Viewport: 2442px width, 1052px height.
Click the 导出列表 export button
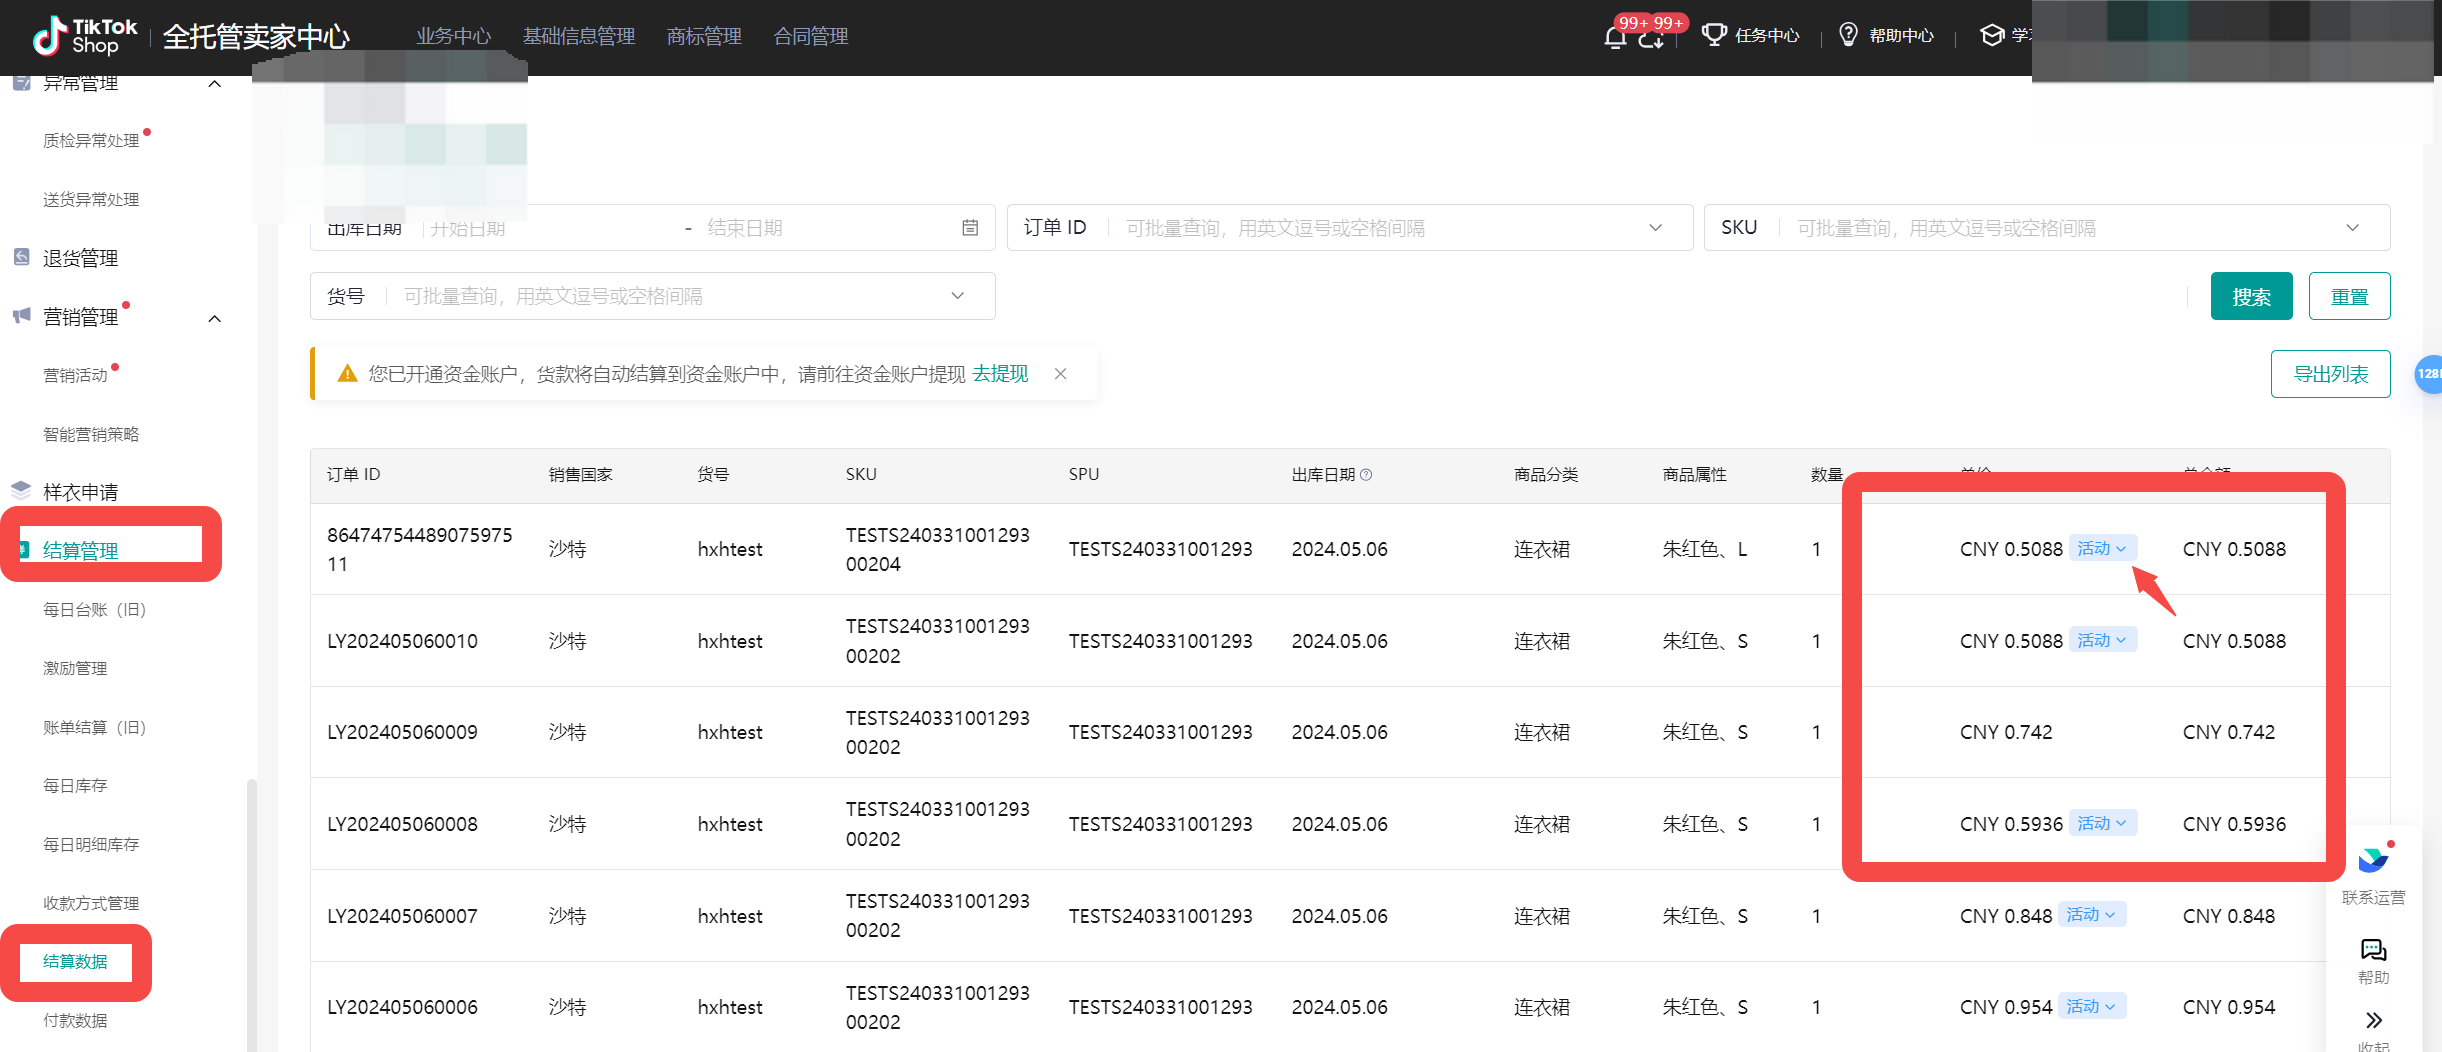(2330, 374)
